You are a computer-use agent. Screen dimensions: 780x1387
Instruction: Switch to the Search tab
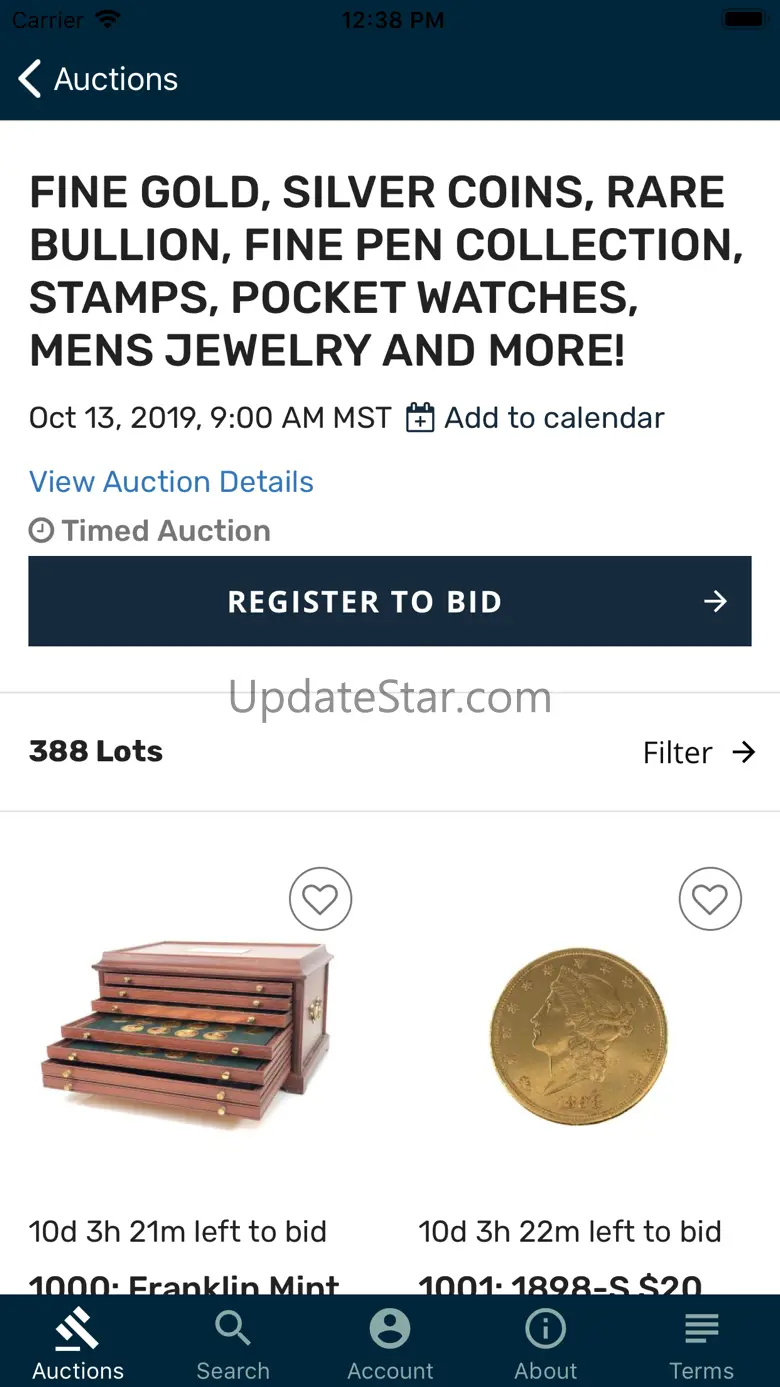233,1342
